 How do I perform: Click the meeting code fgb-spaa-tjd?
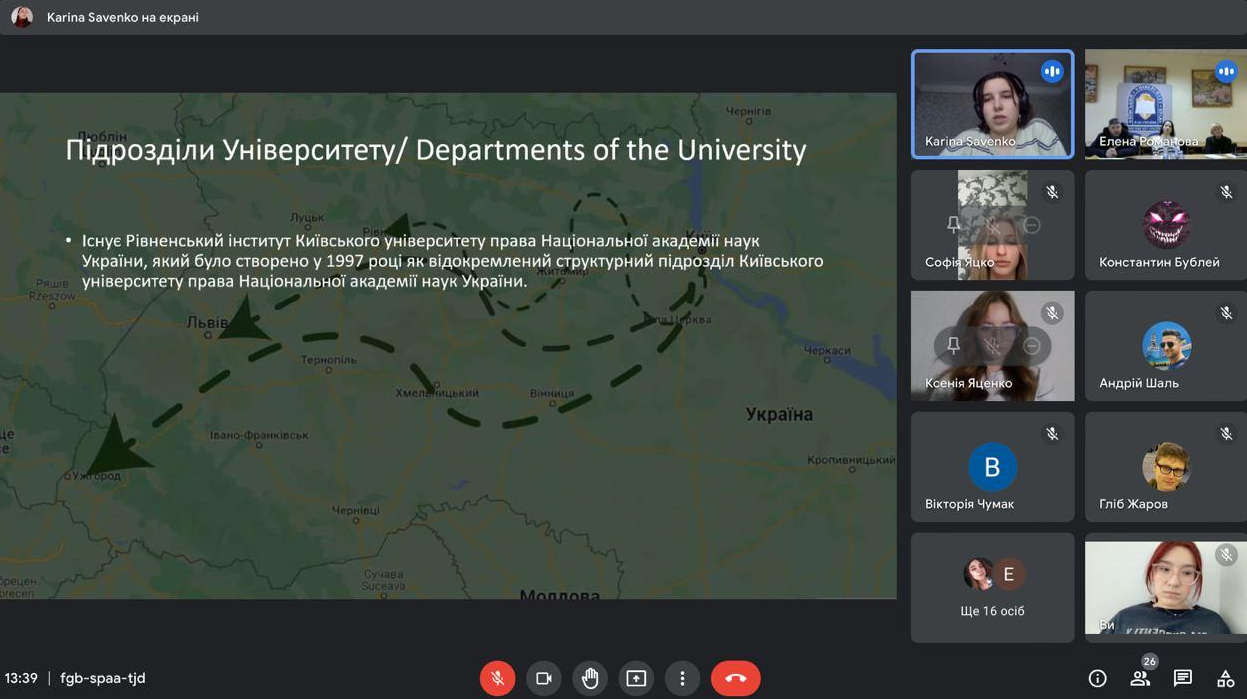tap(103, 678)
